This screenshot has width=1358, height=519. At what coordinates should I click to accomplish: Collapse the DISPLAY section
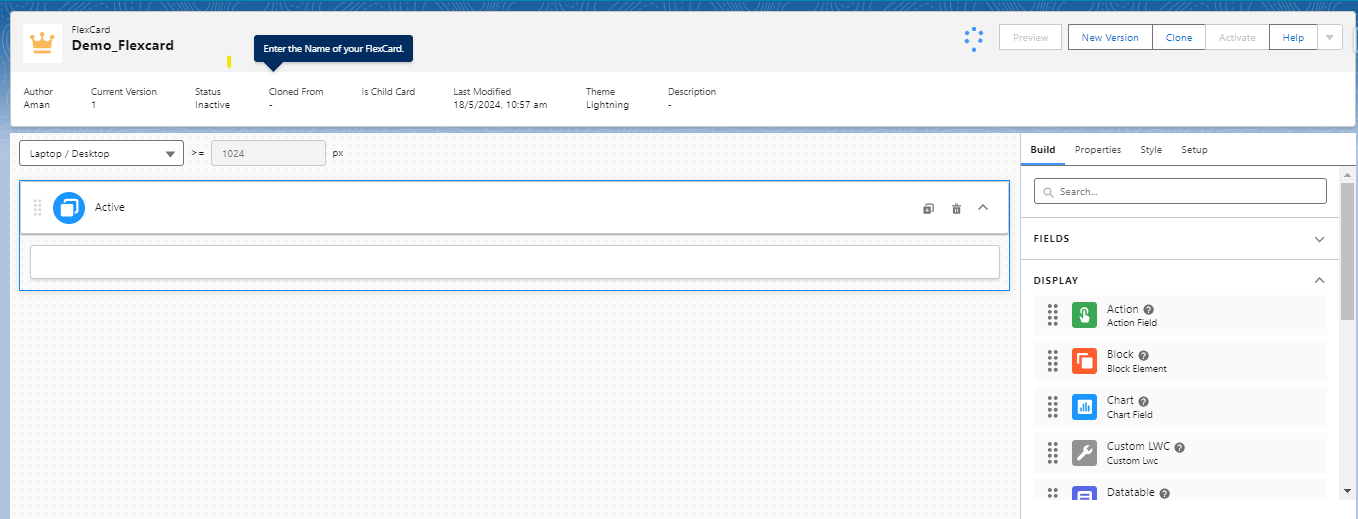pyautogui.click(x=1319, y=281)
